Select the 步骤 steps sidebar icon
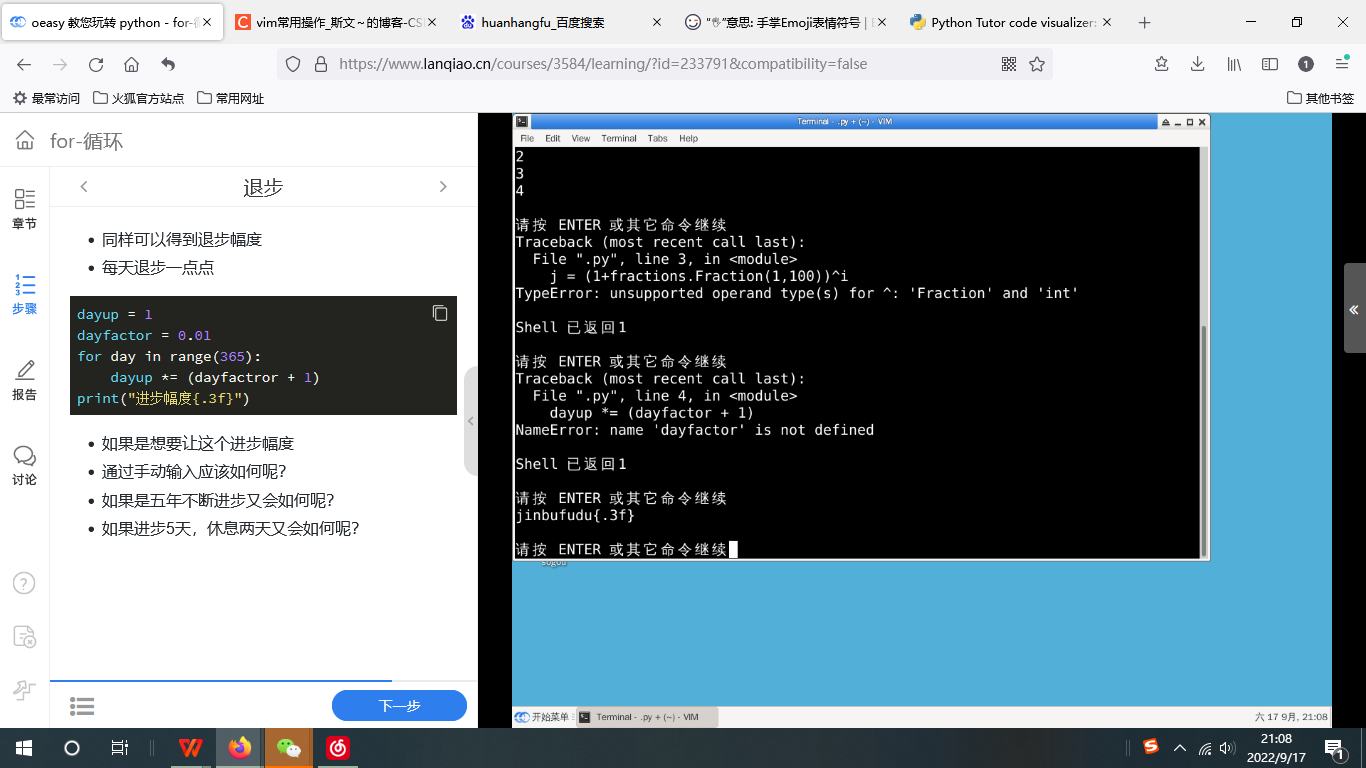The image size is (1366, 768). tap(24, 294)
